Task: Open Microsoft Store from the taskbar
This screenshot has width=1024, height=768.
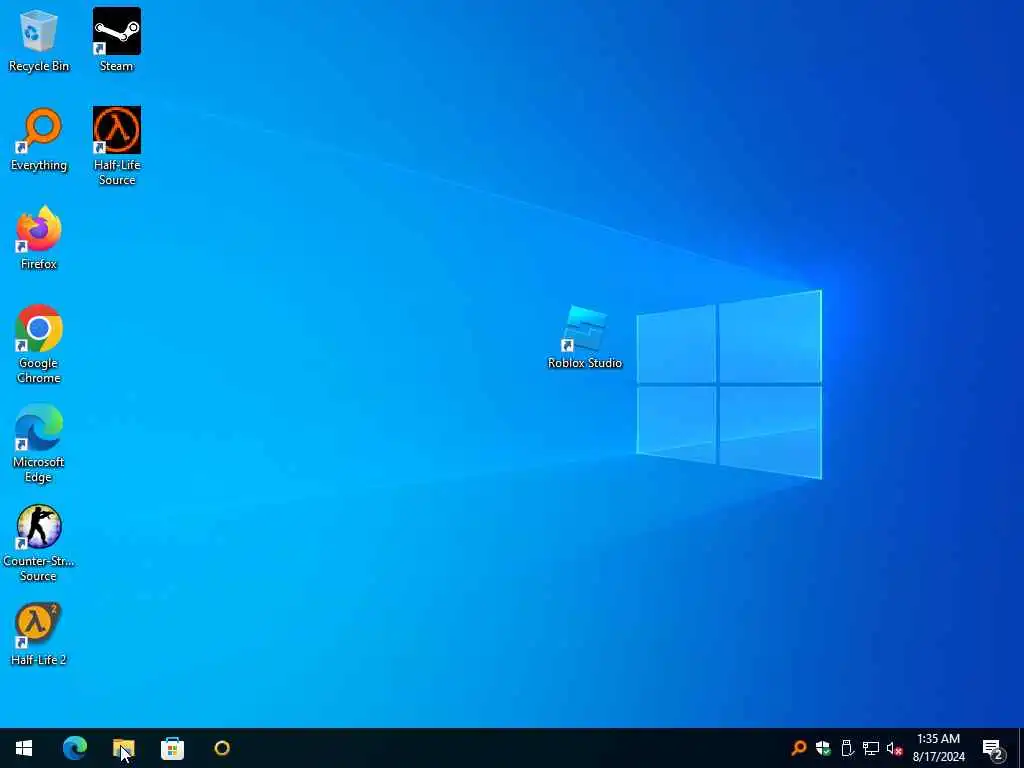Action: 172,748
